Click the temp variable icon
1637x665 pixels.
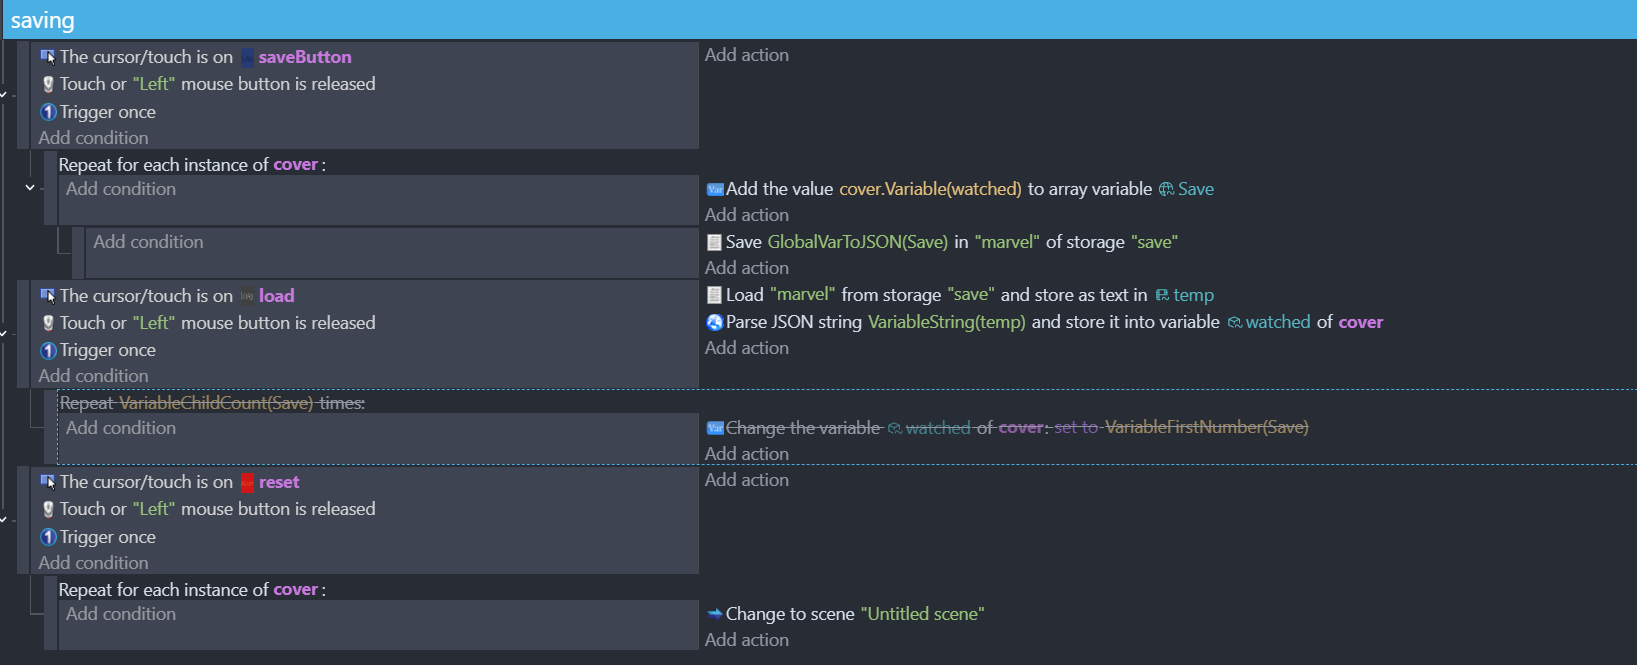[x=1162, y=295]
